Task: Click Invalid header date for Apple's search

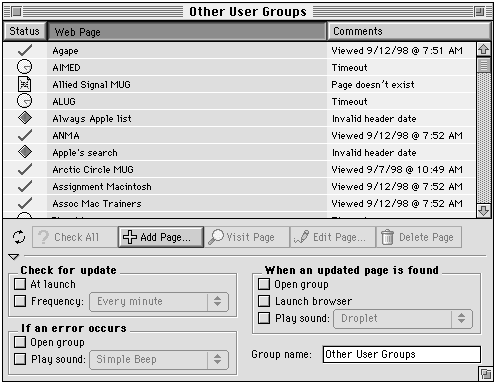Action: point(374,153)
